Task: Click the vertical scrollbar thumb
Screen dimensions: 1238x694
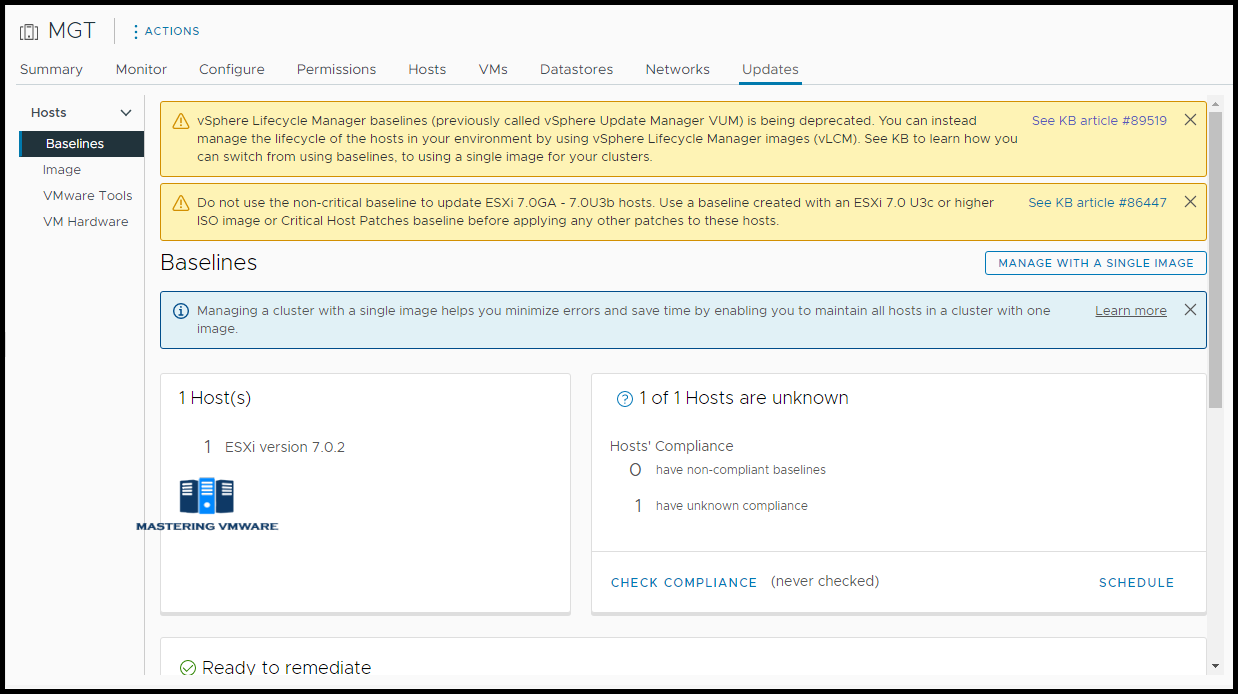Action: point(1215,259)
